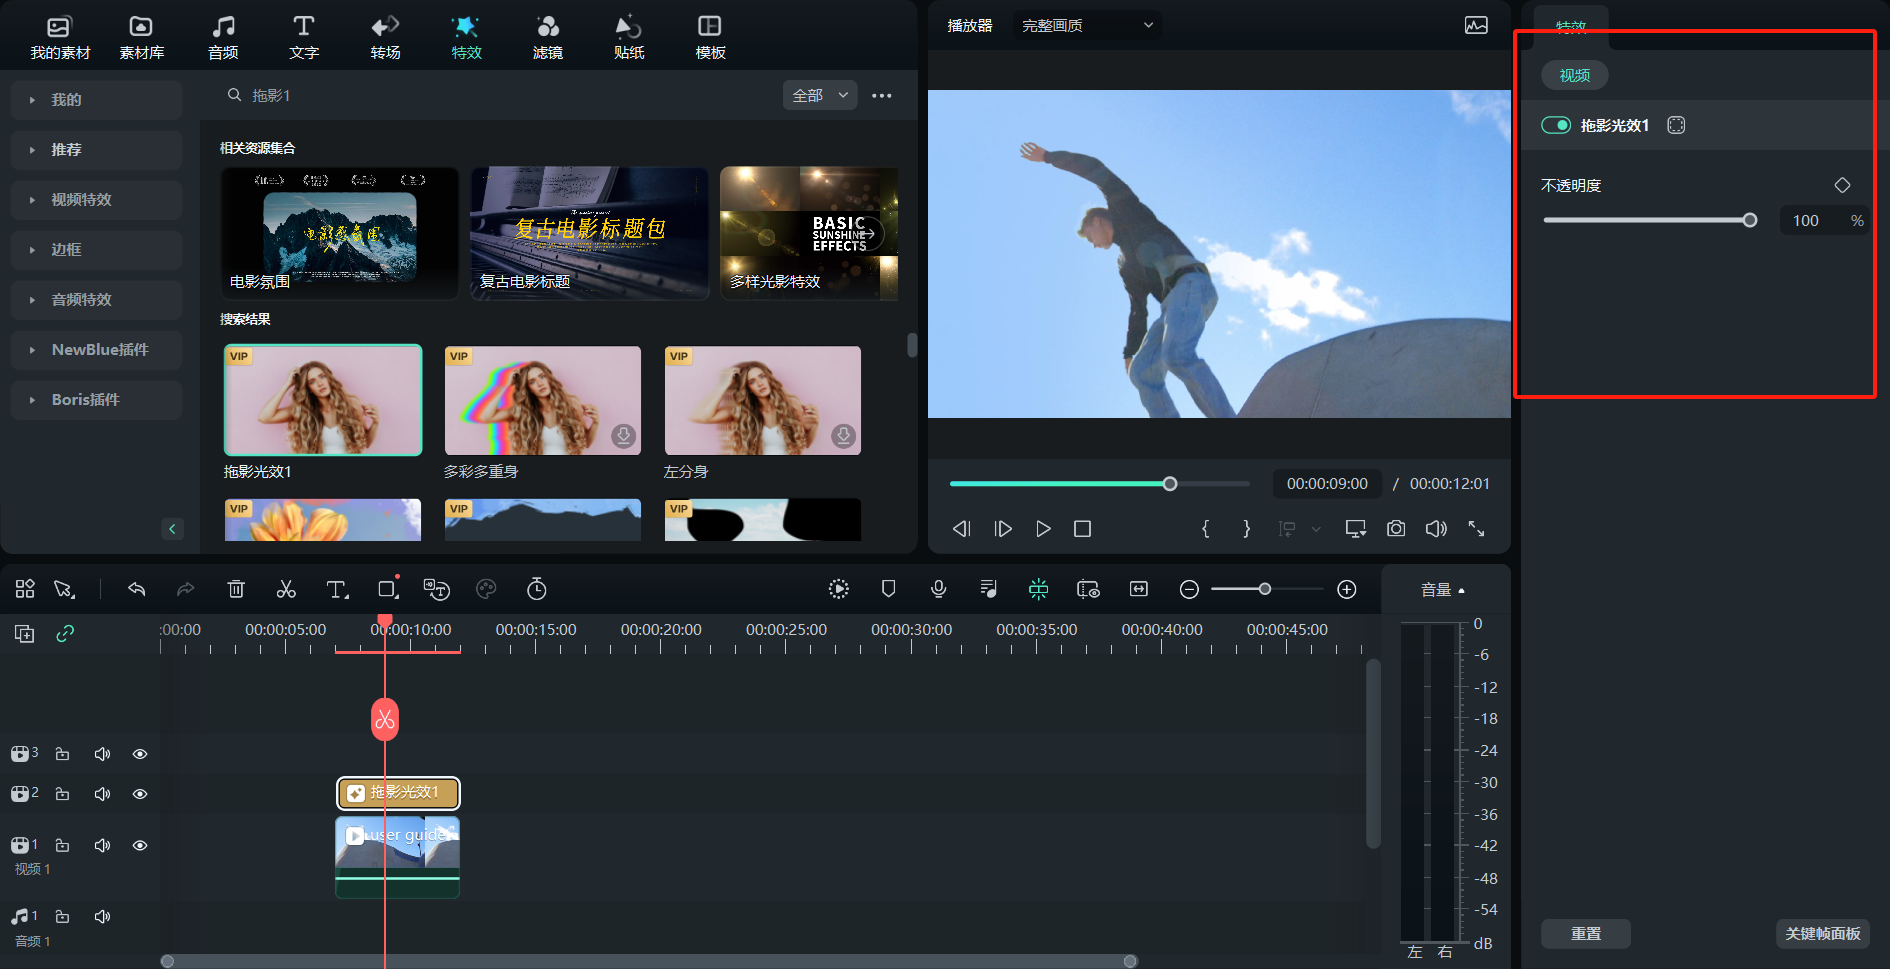Toggle track linking icon
Screen dimensions: 1890x969
point(65,633)
